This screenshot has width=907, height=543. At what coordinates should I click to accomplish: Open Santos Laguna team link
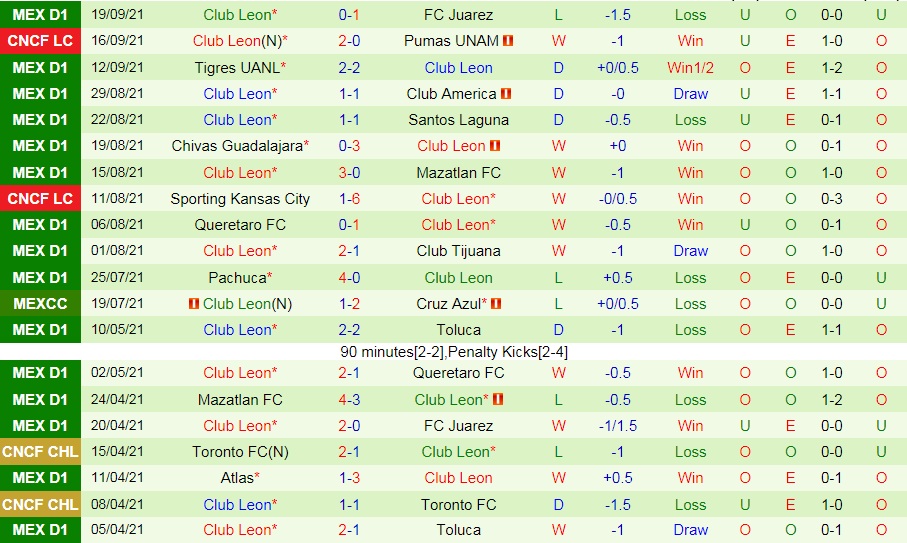[x=458, y=120]
